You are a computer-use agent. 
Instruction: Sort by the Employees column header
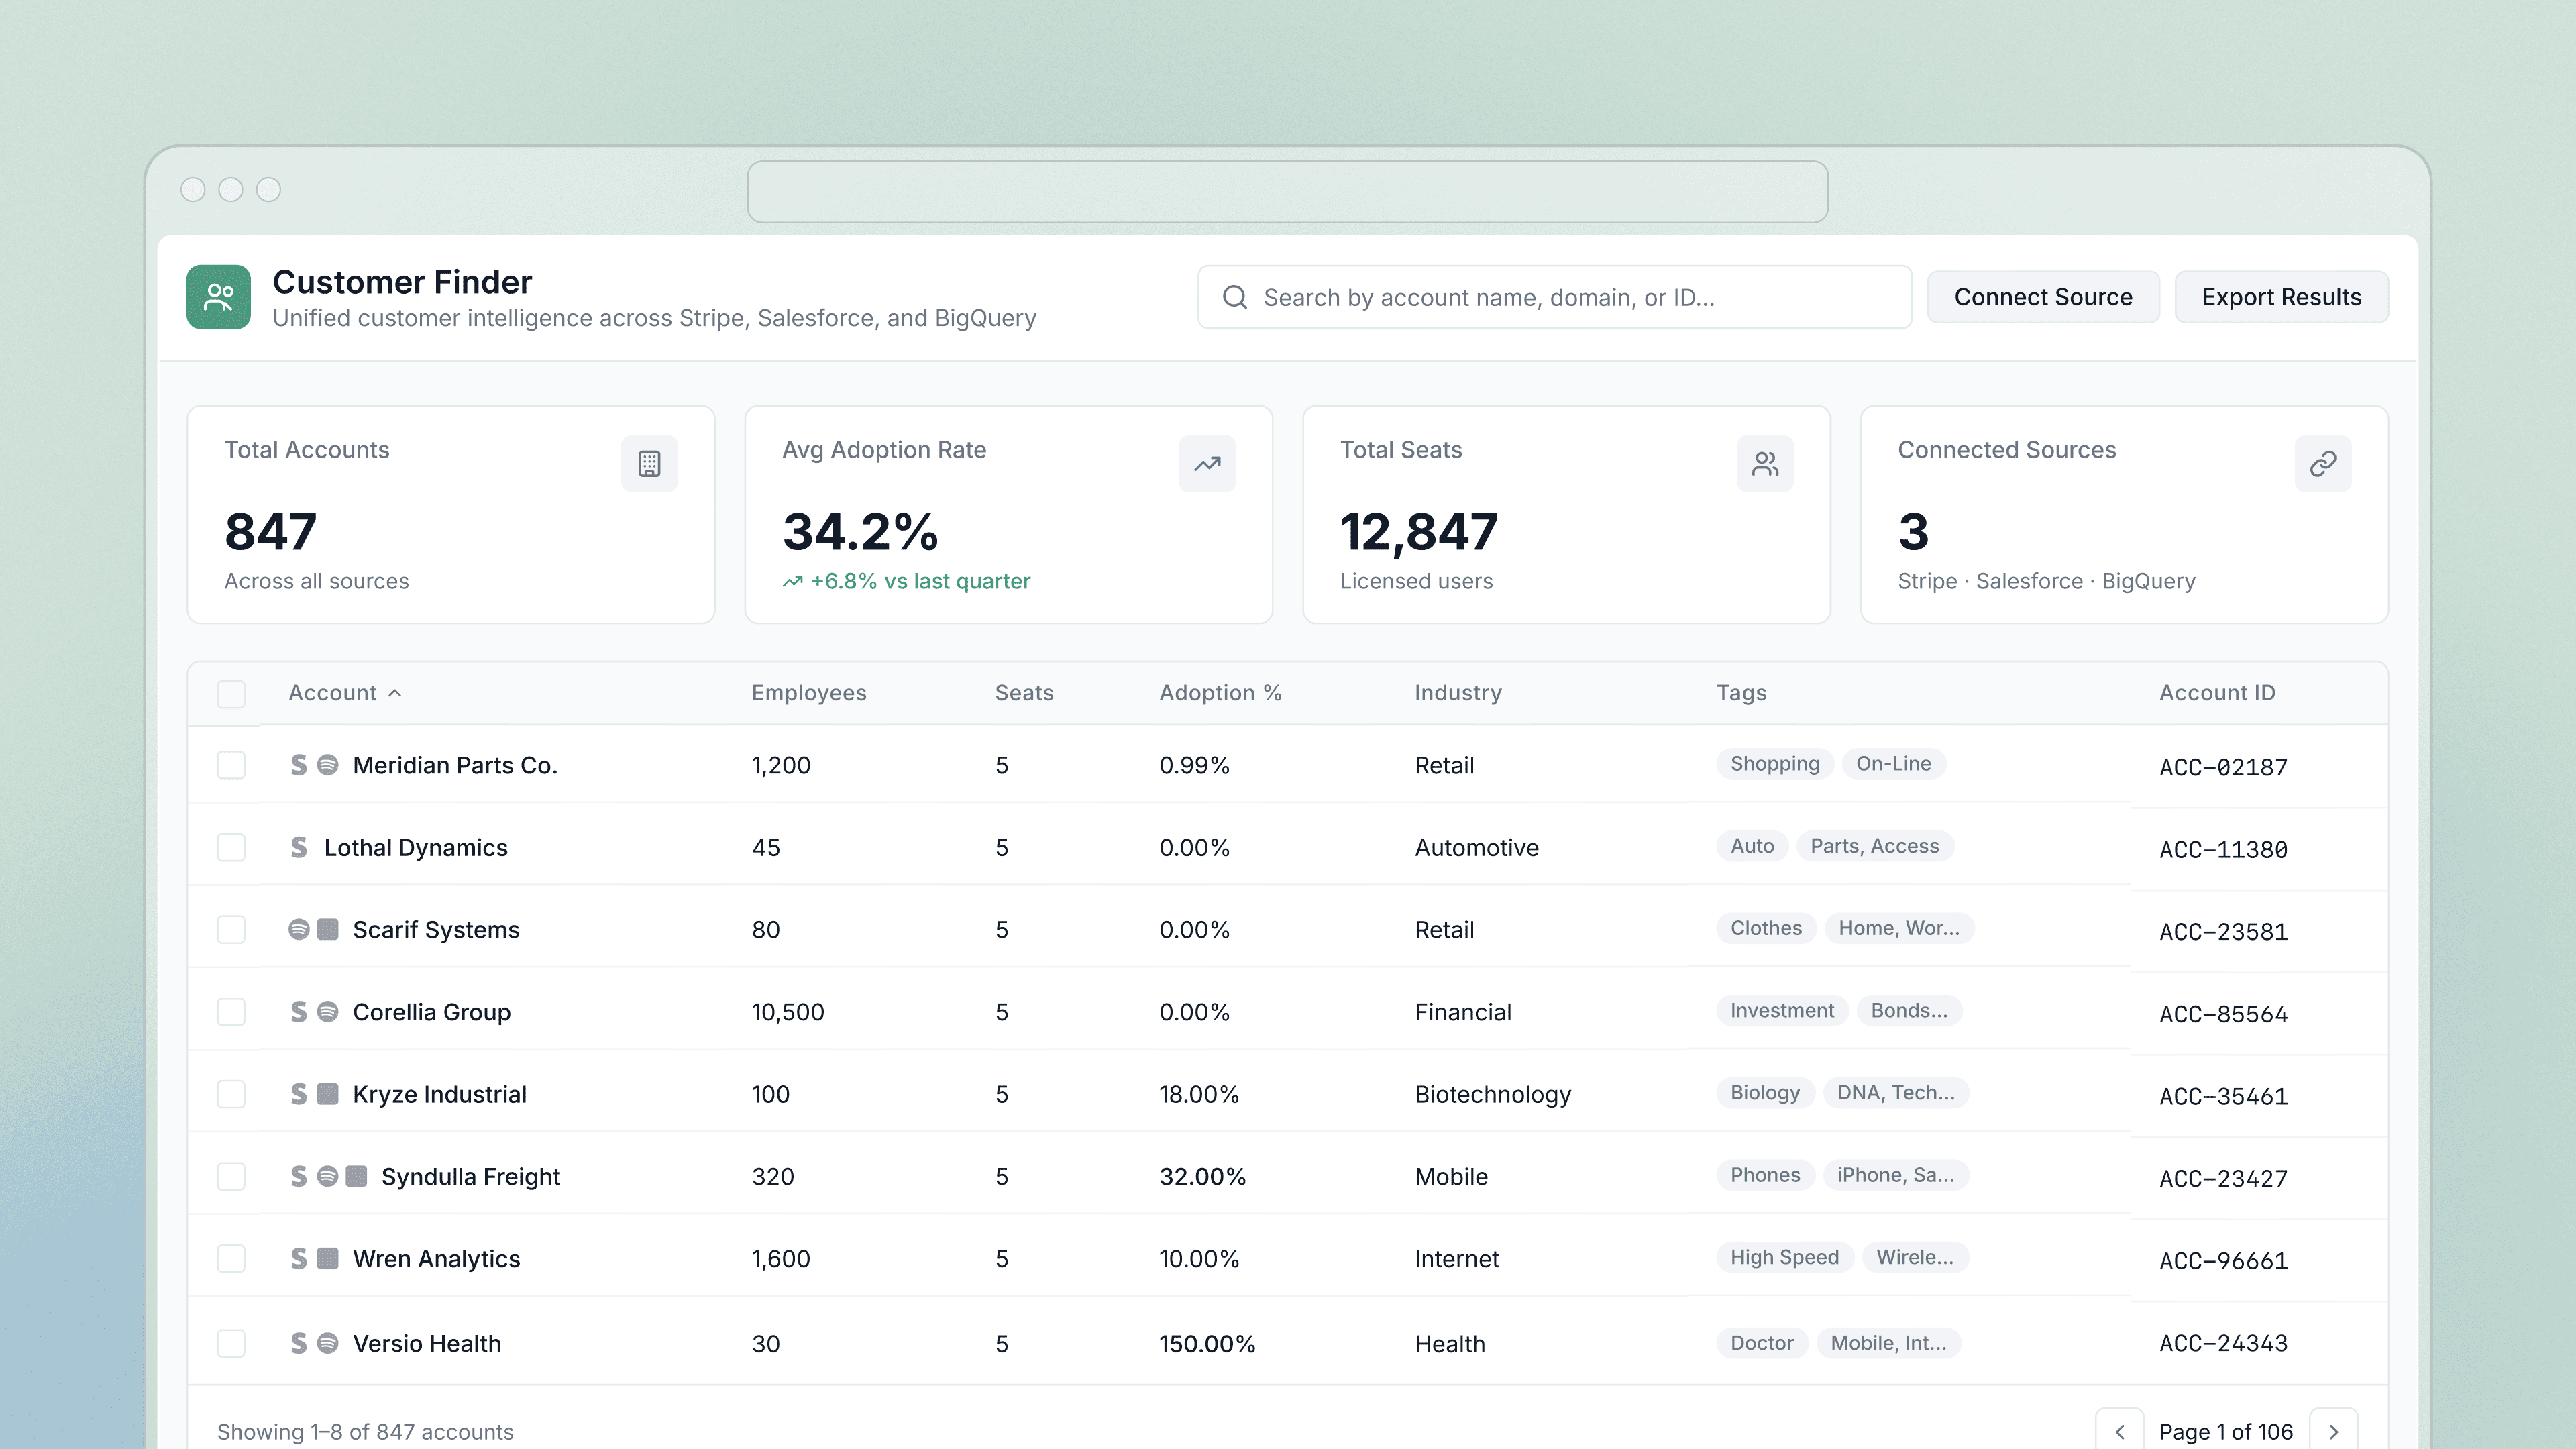(809, 693)
